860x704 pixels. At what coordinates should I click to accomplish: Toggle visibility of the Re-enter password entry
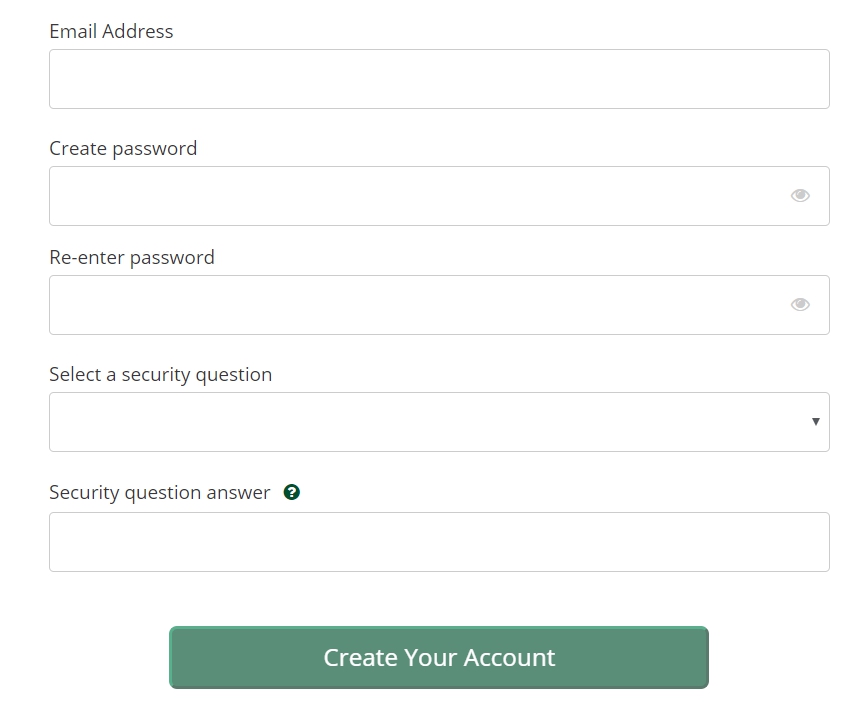pos(800,305)
